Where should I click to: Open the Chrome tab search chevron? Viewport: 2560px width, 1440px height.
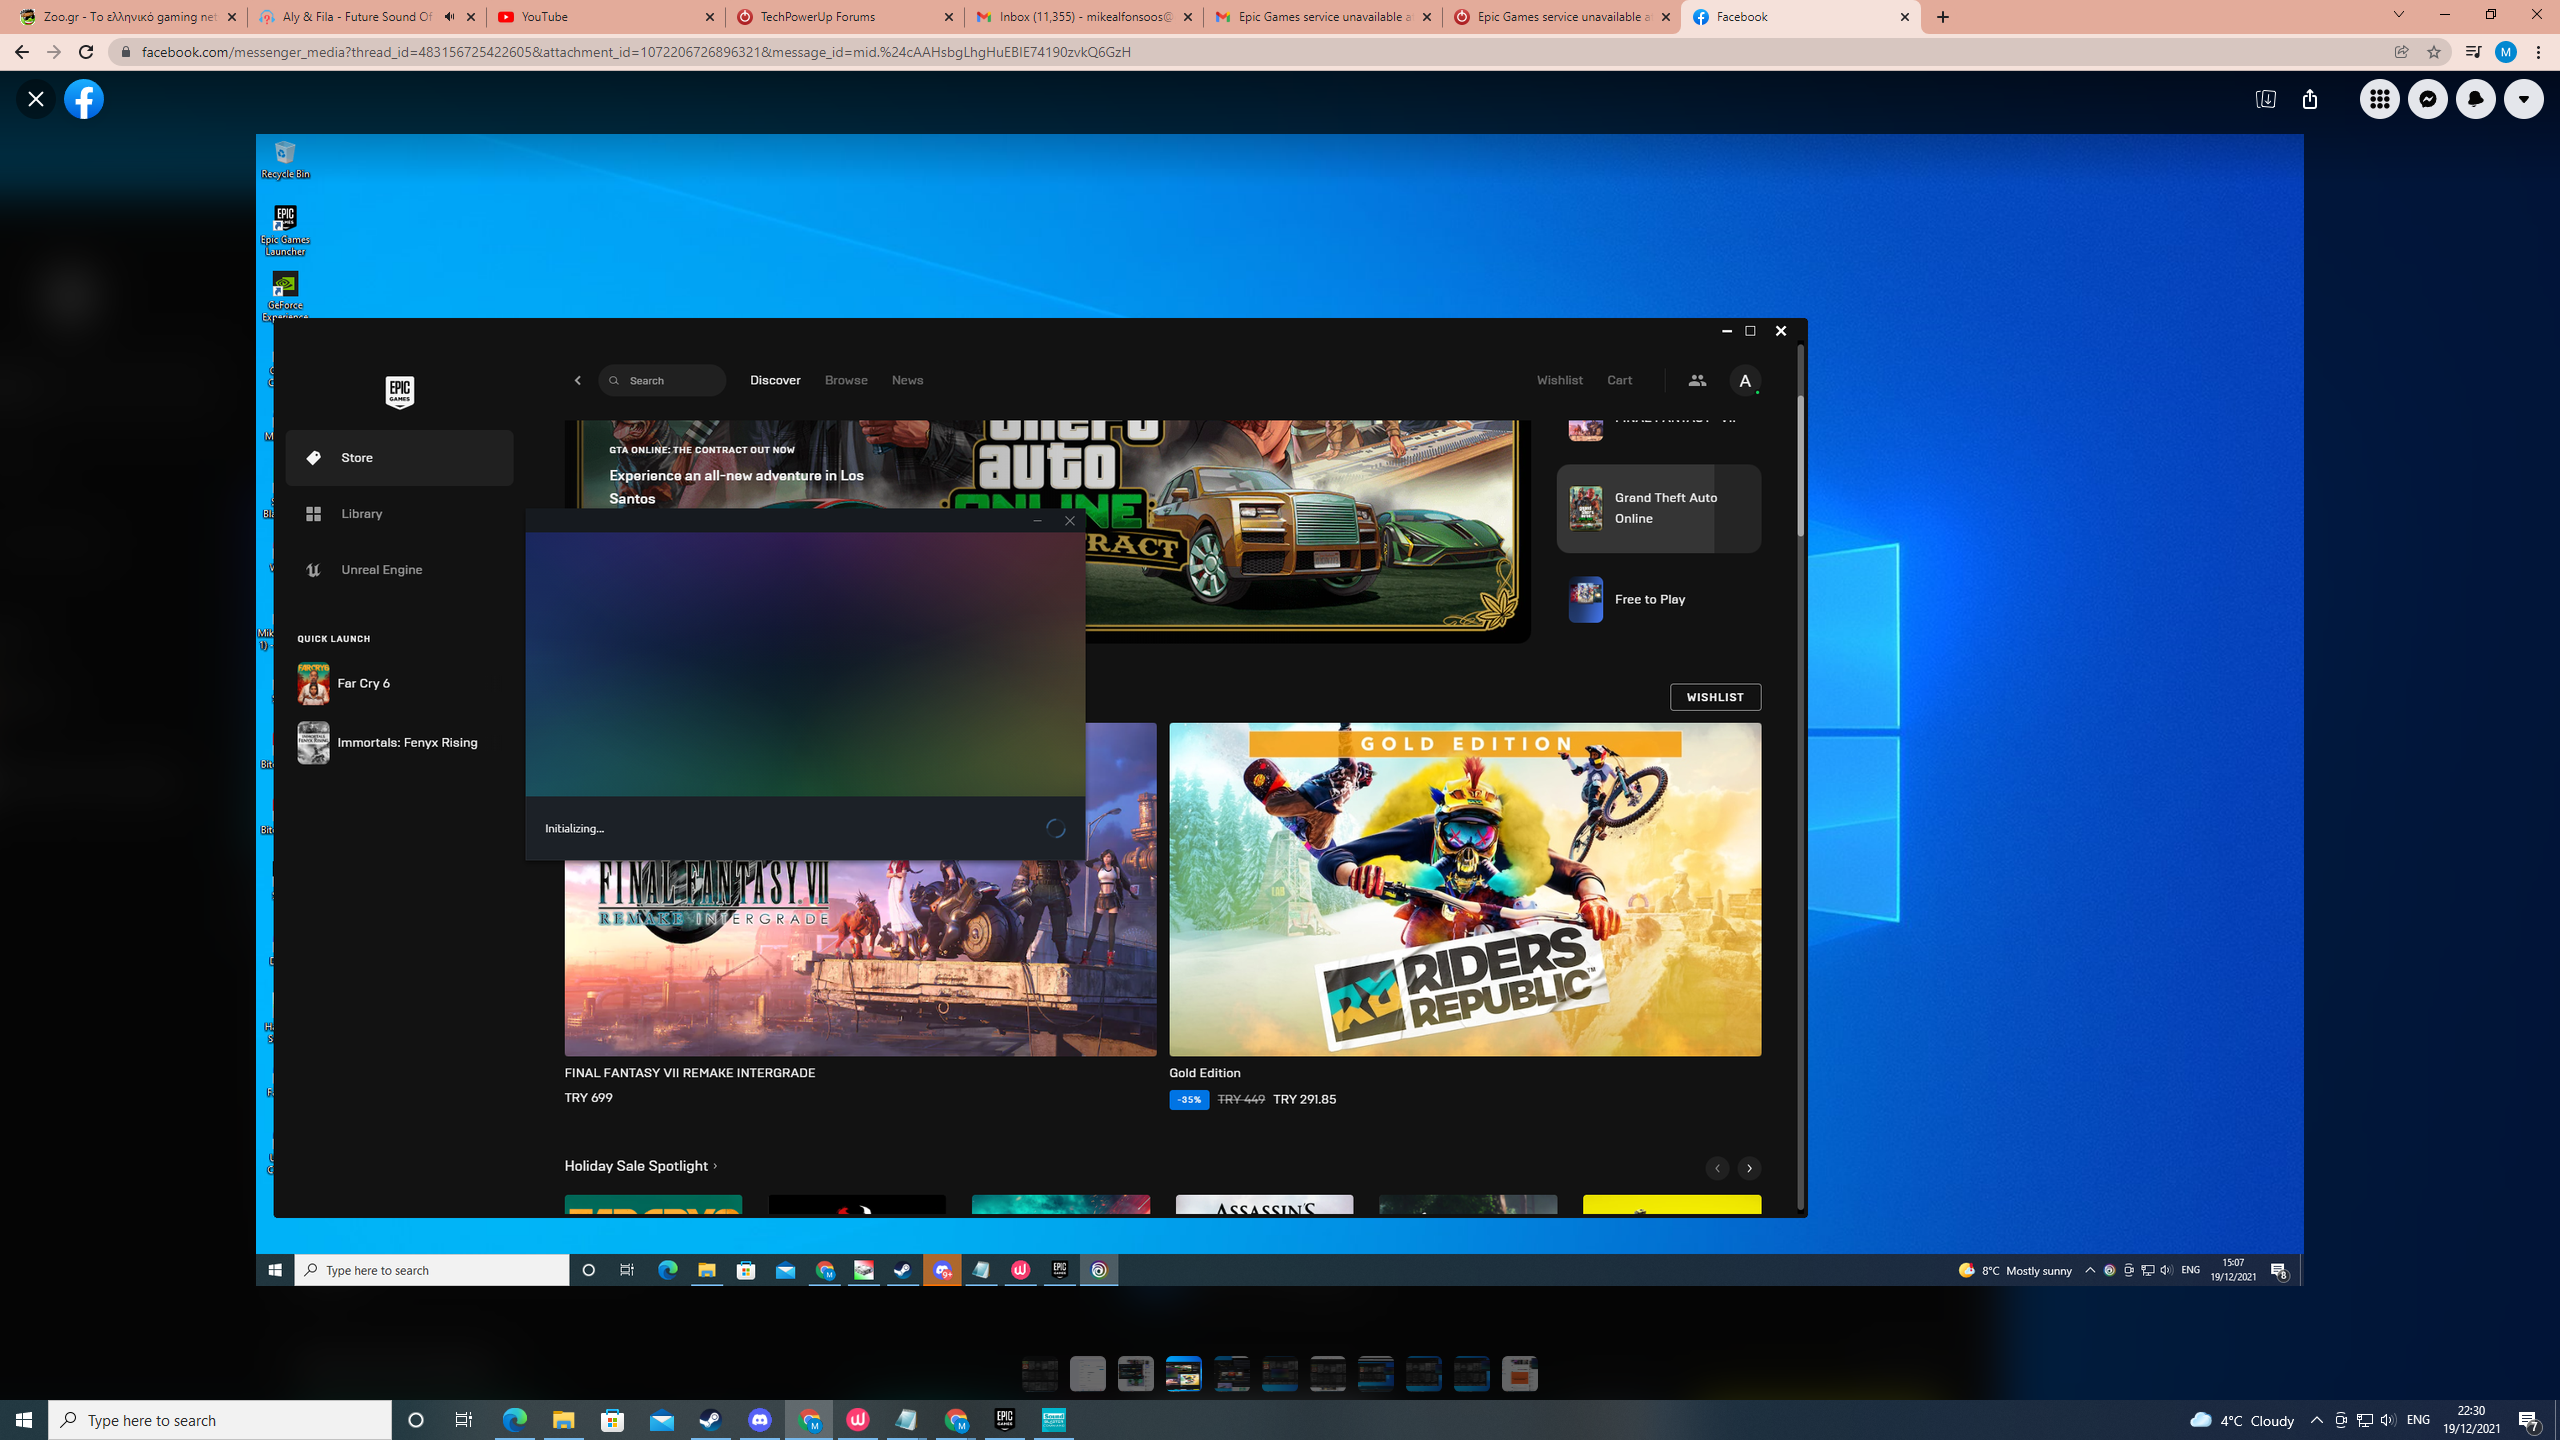(2398, 15)
